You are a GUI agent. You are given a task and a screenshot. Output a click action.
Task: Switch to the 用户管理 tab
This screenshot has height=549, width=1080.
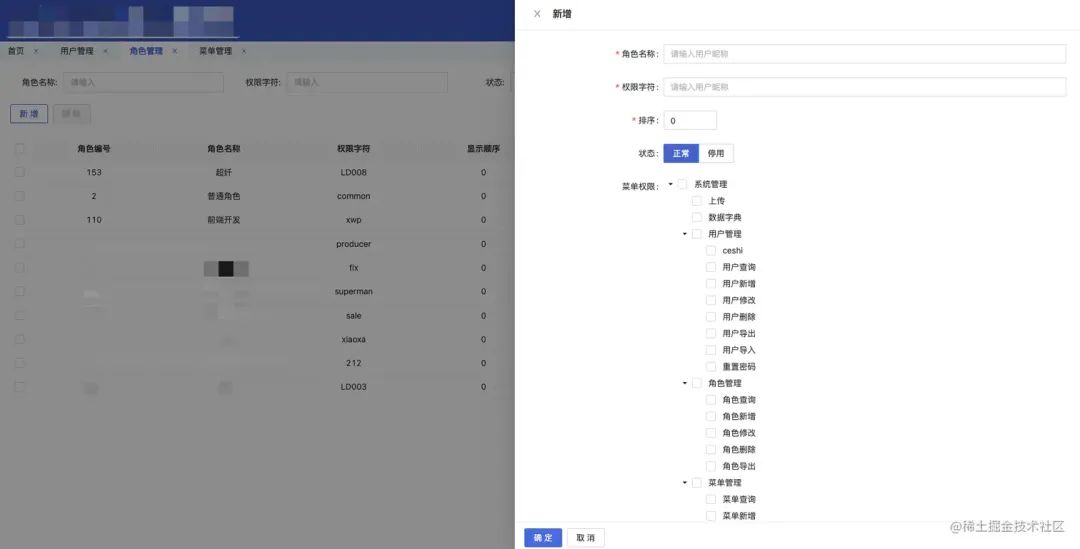pyautogui.click(x=76, y=51)
